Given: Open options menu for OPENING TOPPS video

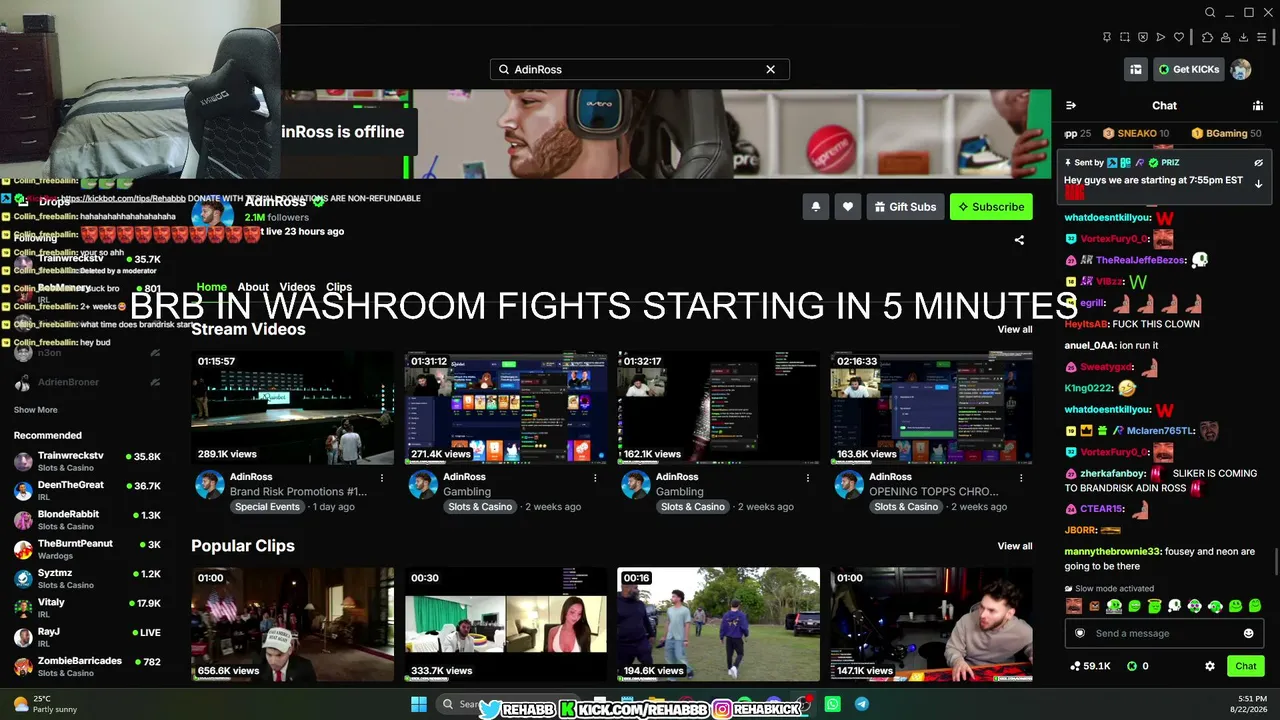Looking at the screenshot, I should click(1021, 478).
